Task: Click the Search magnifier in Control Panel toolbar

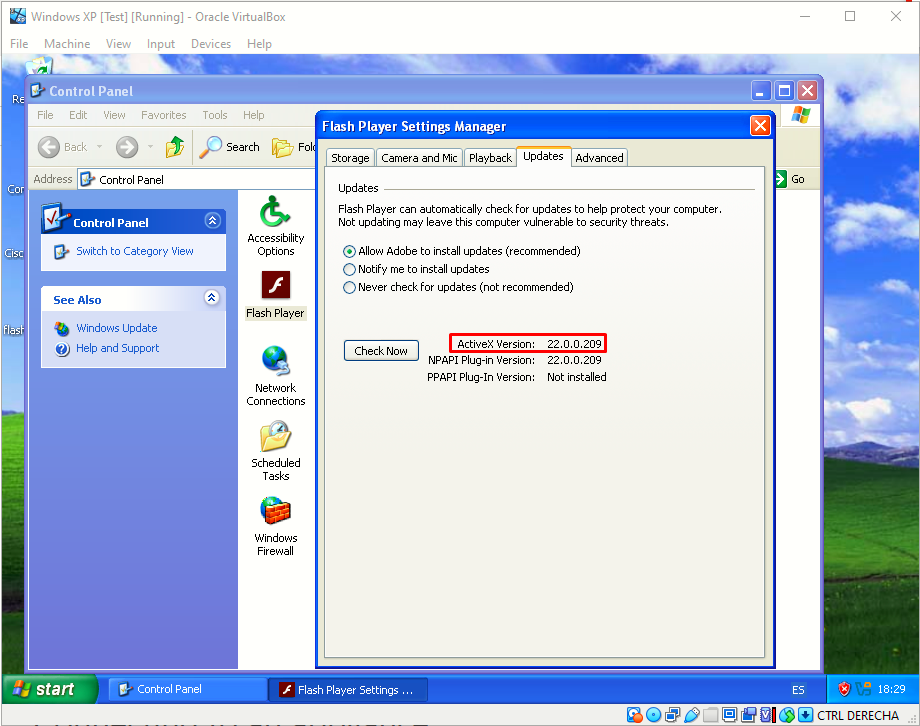Action: click(x=211, y=147)
